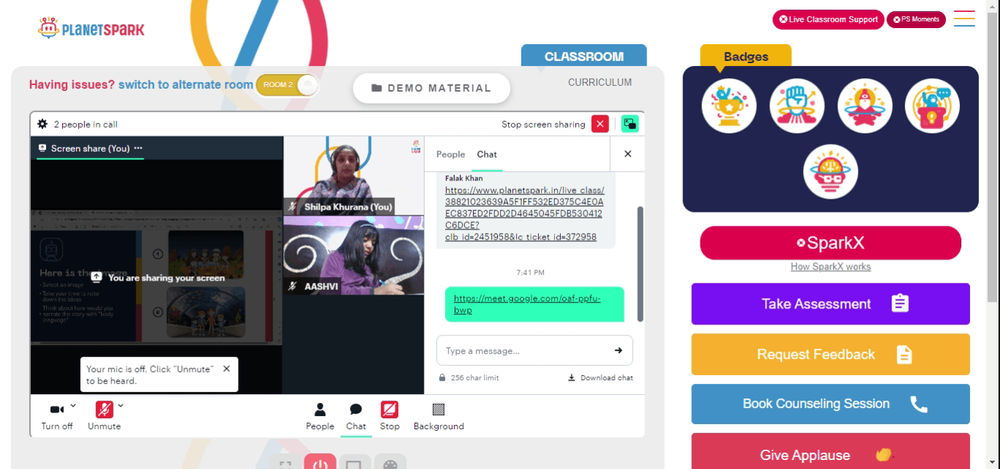Select the speaker podium badge

pyautogui.click(x=932, y=106)
